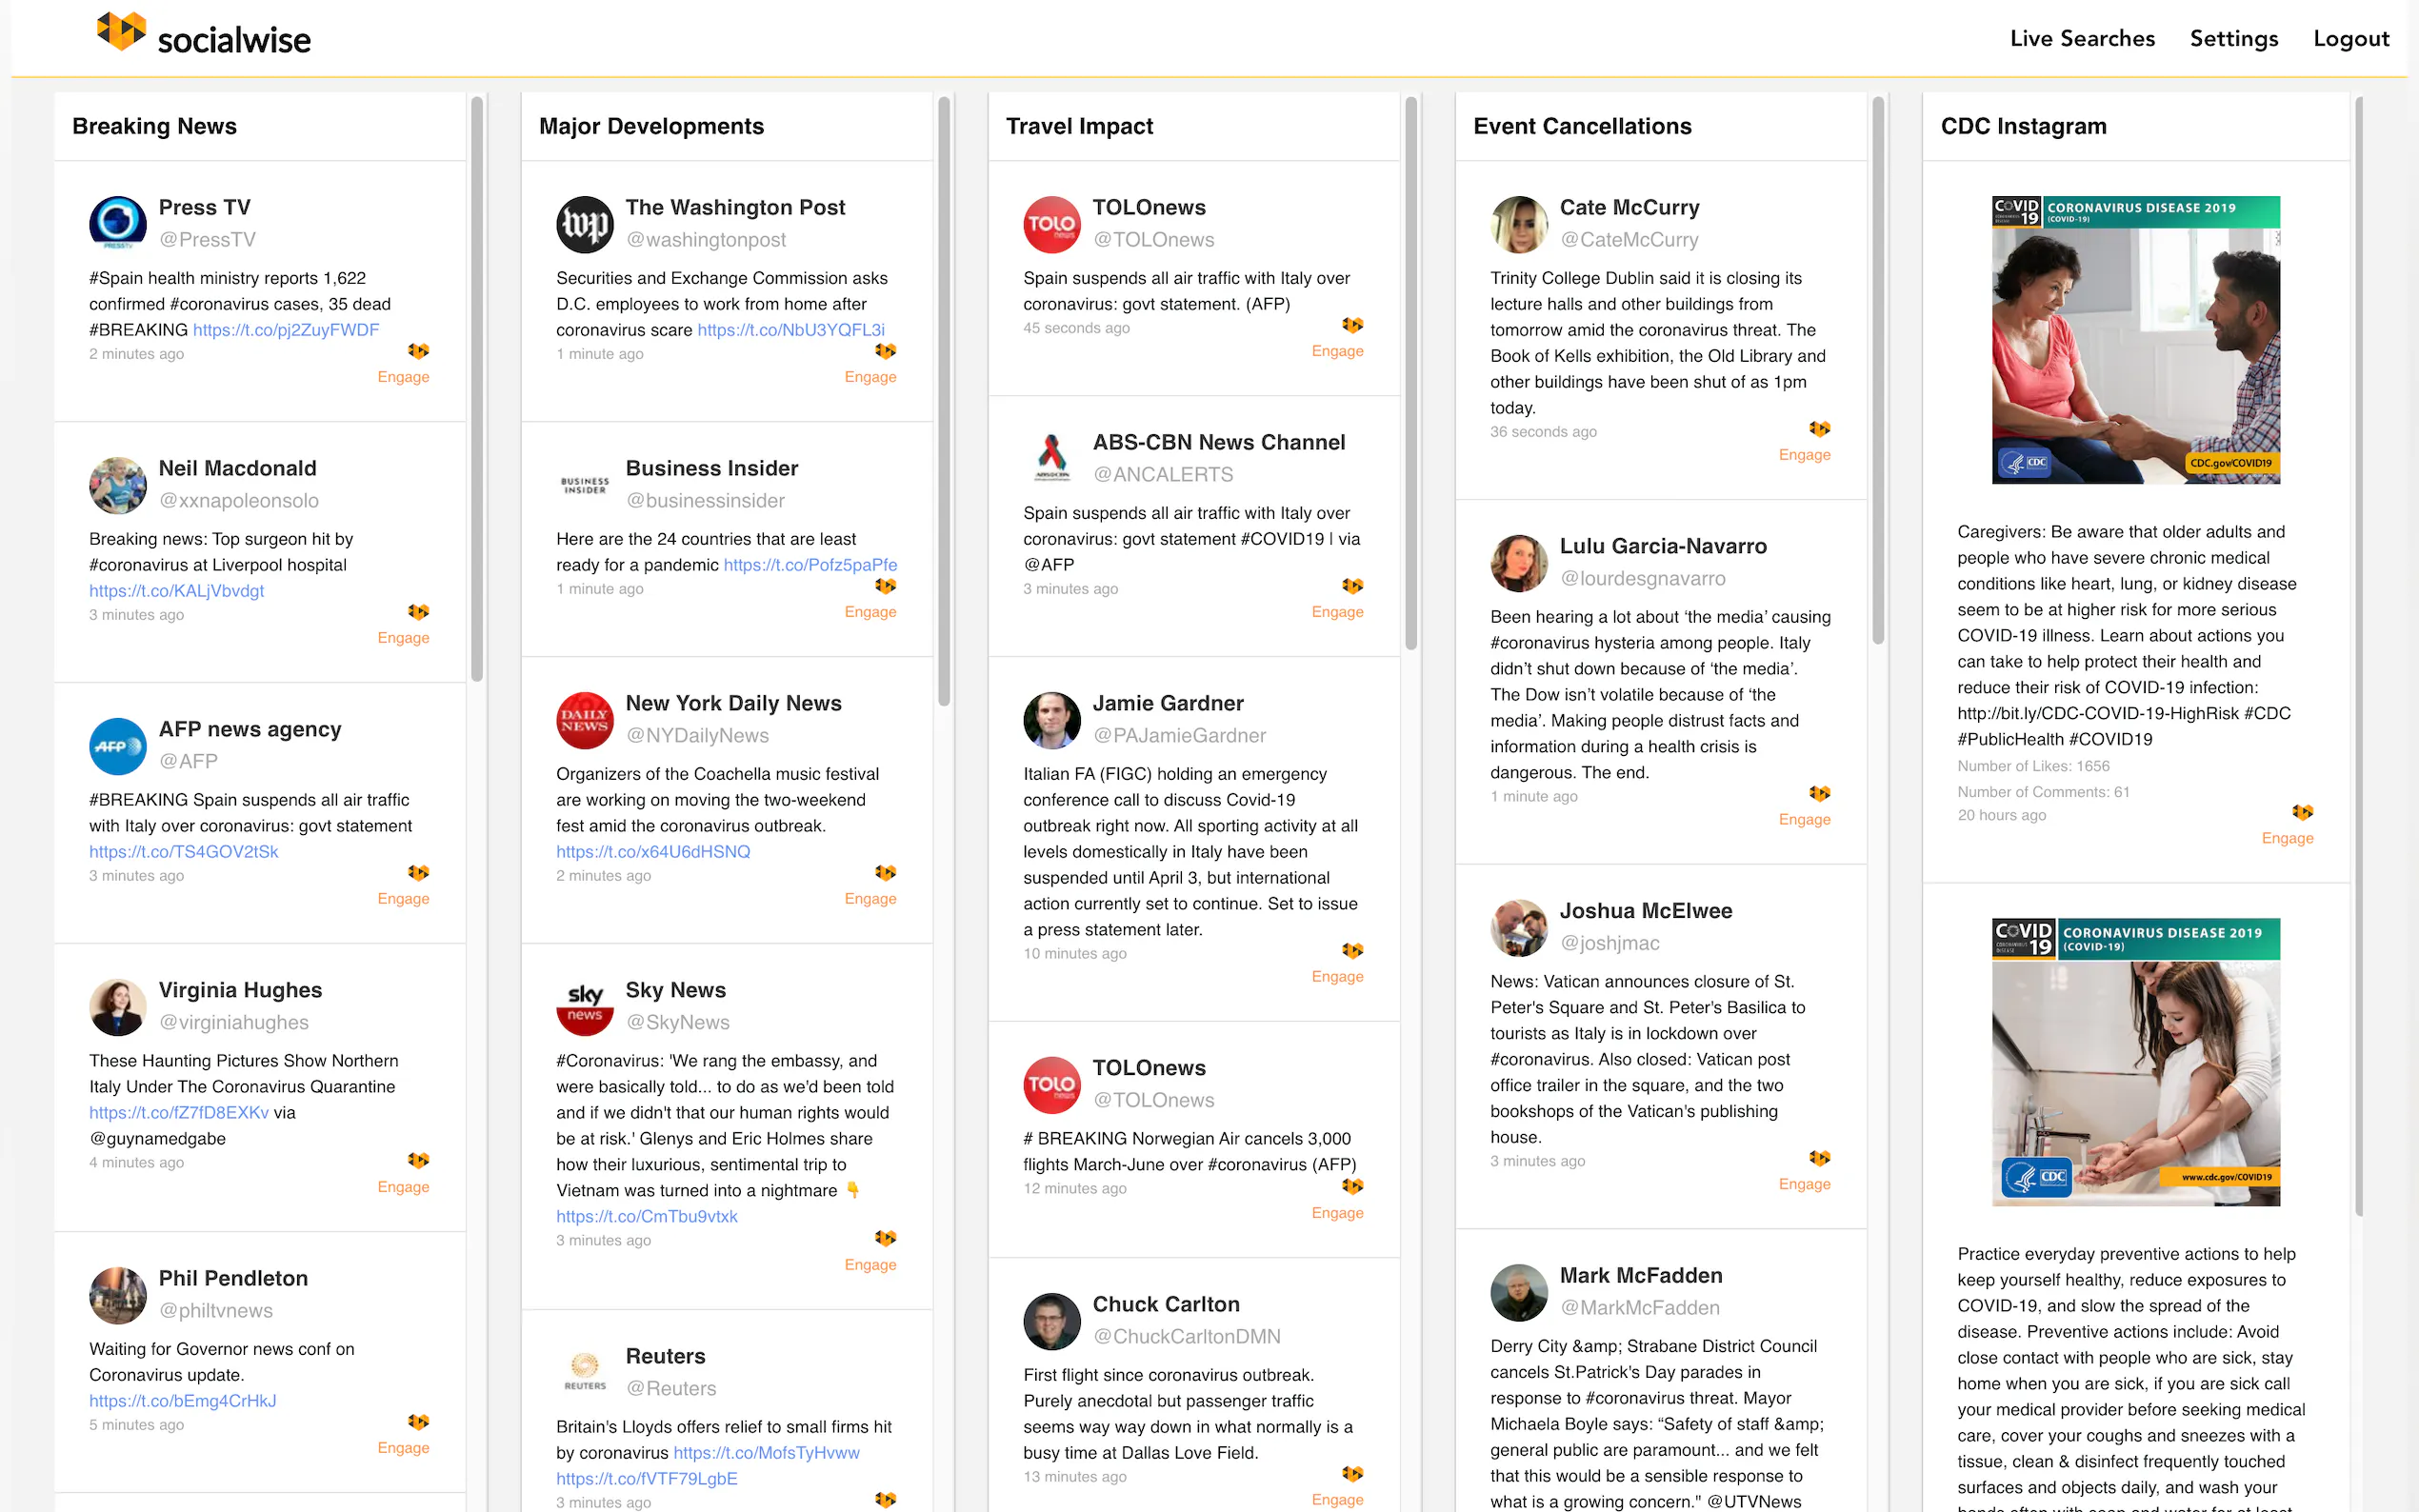Click socialwise icon on Joshua McElwee post
Screen dimensions: 2419x1512
[x=1819, y=1158]
